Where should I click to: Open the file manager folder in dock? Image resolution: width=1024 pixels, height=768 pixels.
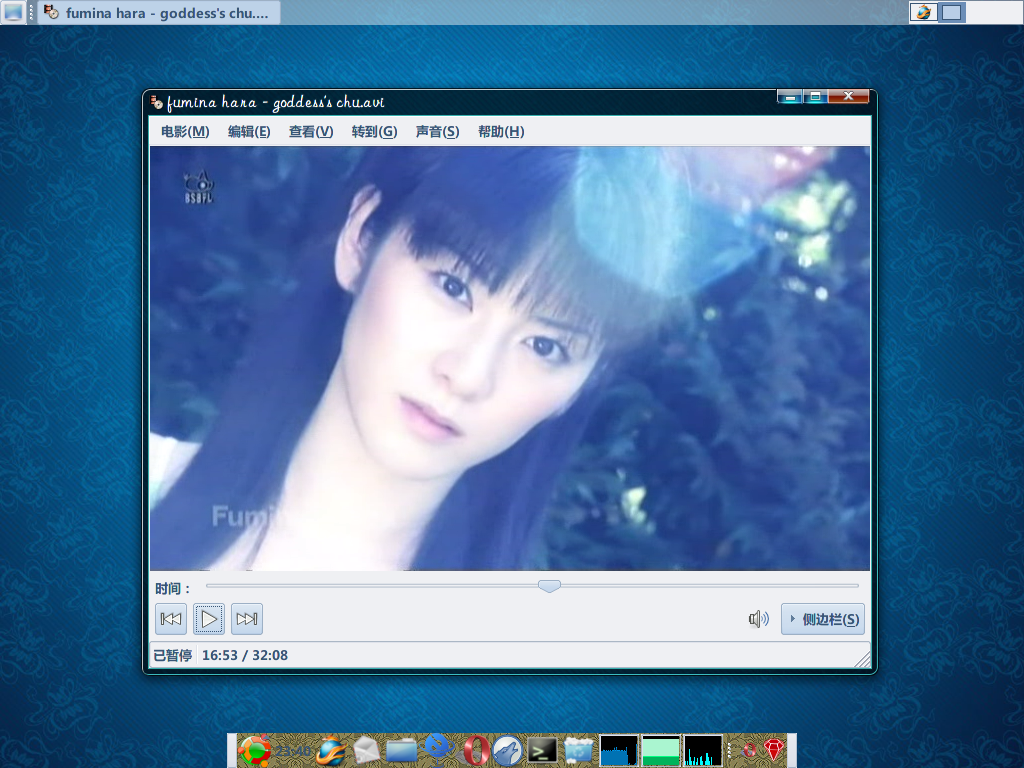pyautogui.click(x=402, y=750)
